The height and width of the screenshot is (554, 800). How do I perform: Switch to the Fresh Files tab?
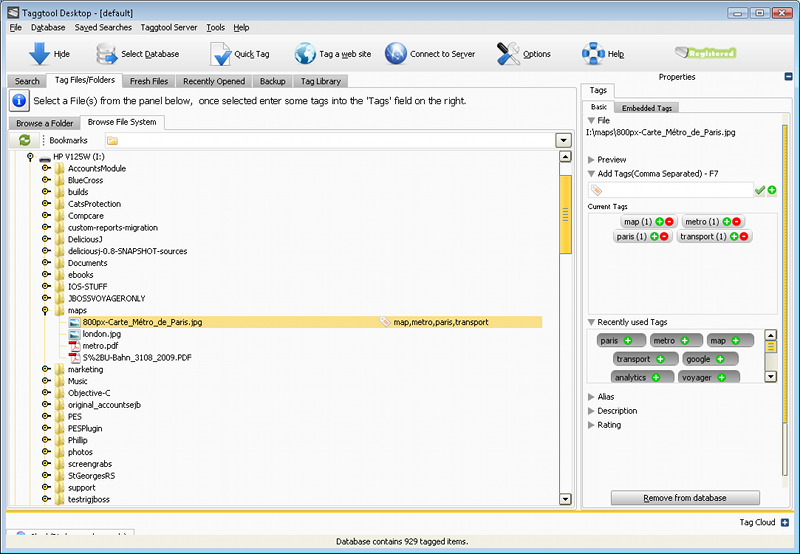pos(149,81)
